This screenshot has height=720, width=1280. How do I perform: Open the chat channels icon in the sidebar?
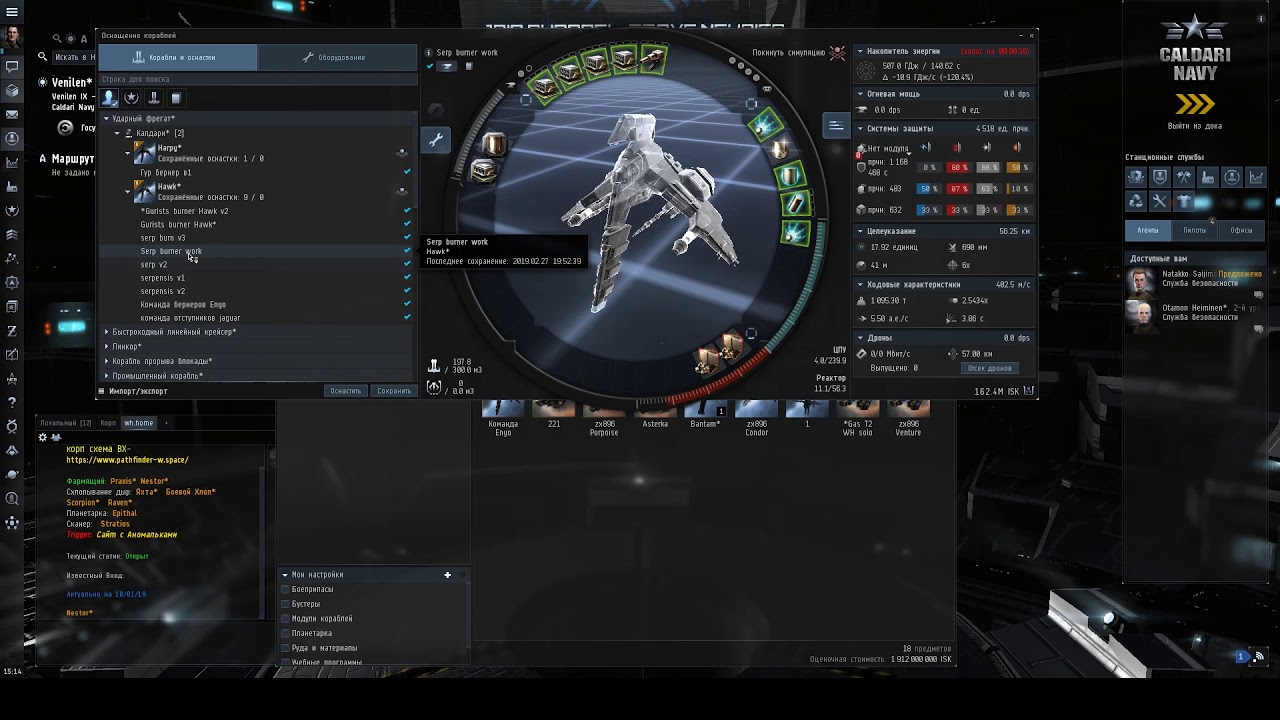coord(12,67)
